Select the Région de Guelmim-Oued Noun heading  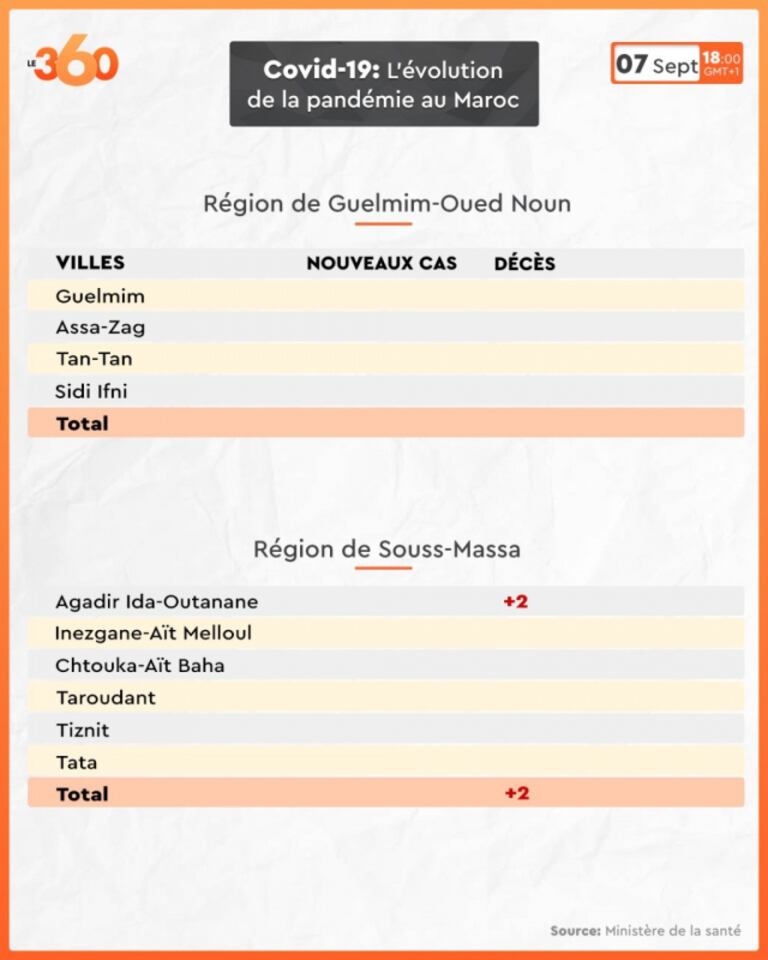click(x=387, y=204)
